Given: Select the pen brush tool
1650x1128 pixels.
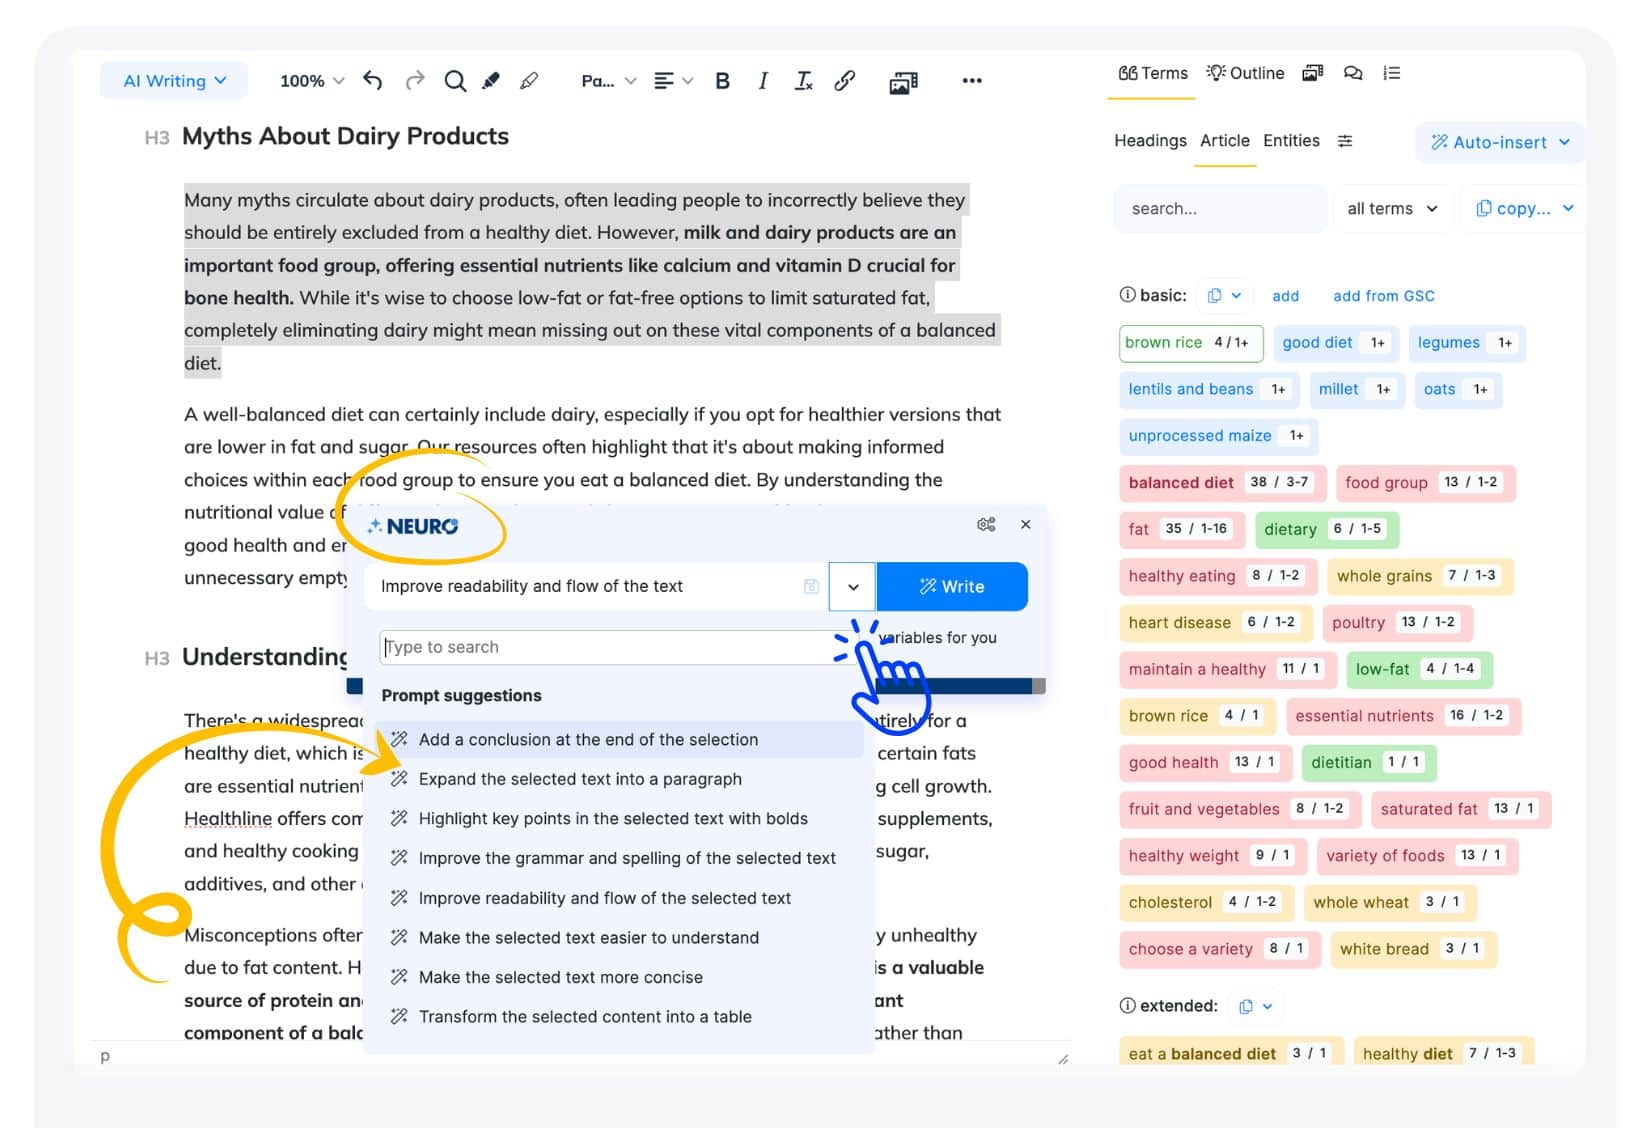Looking at the screenshot, I should click(529, 81).
